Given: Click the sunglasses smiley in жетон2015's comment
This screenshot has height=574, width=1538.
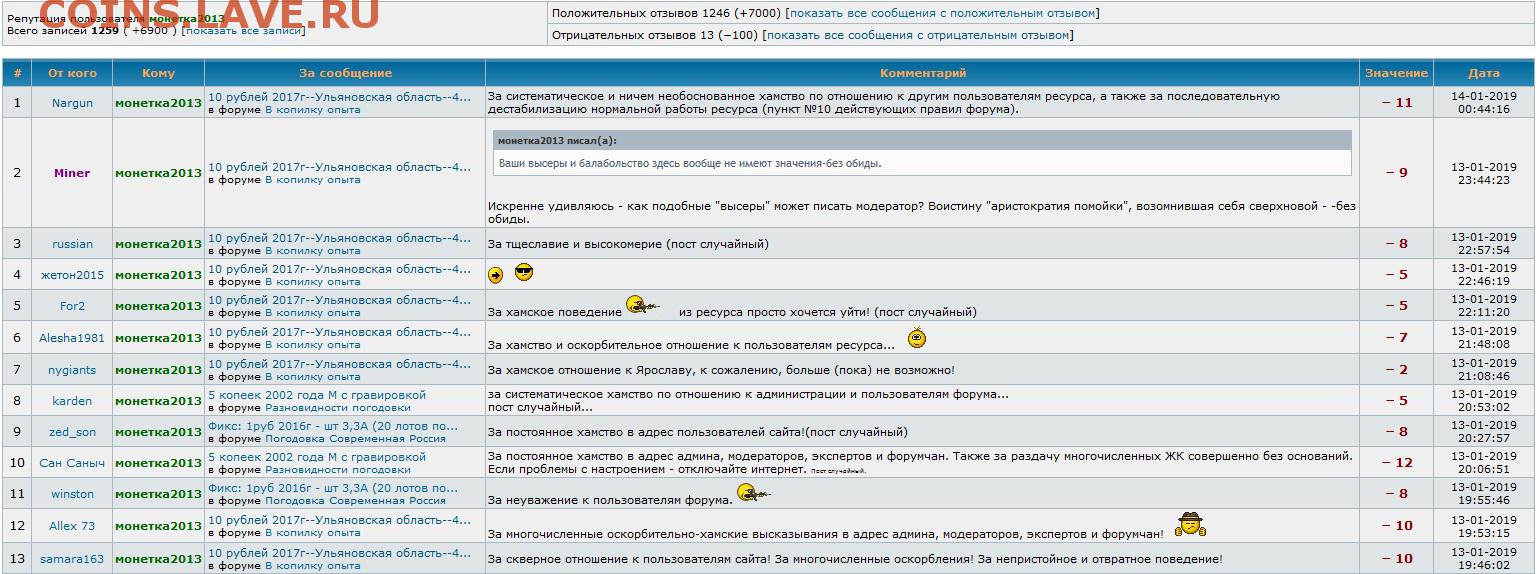Looking at the screenshot, I should [x=524, y=272].
